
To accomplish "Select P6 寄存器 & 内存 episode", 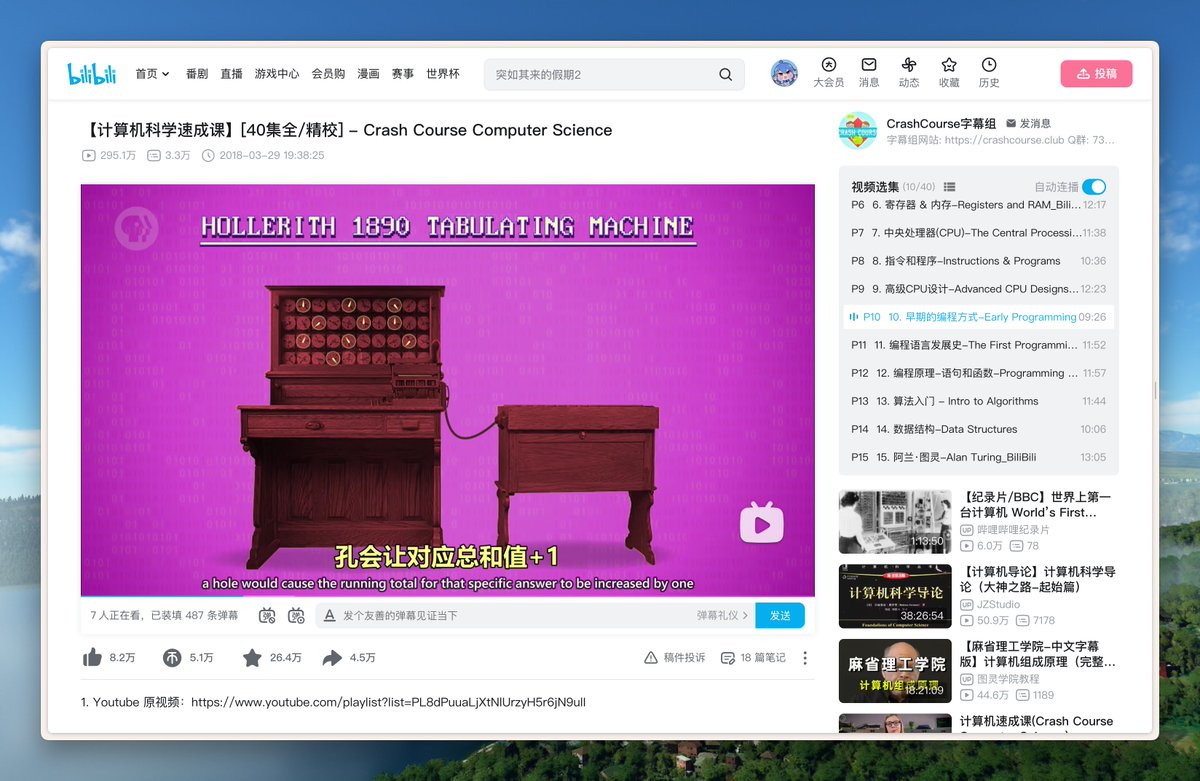I will pyautogui.click(x=979, y=205).
